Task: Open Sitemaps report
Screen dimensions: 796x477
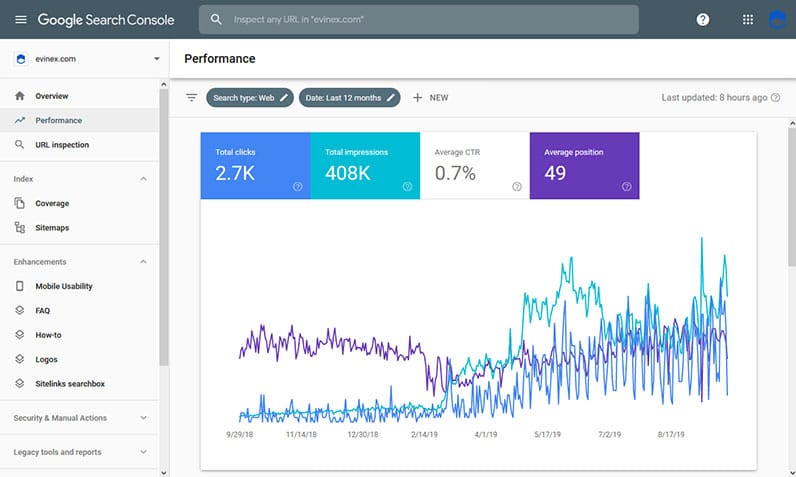Action: [x=79, y=228]
